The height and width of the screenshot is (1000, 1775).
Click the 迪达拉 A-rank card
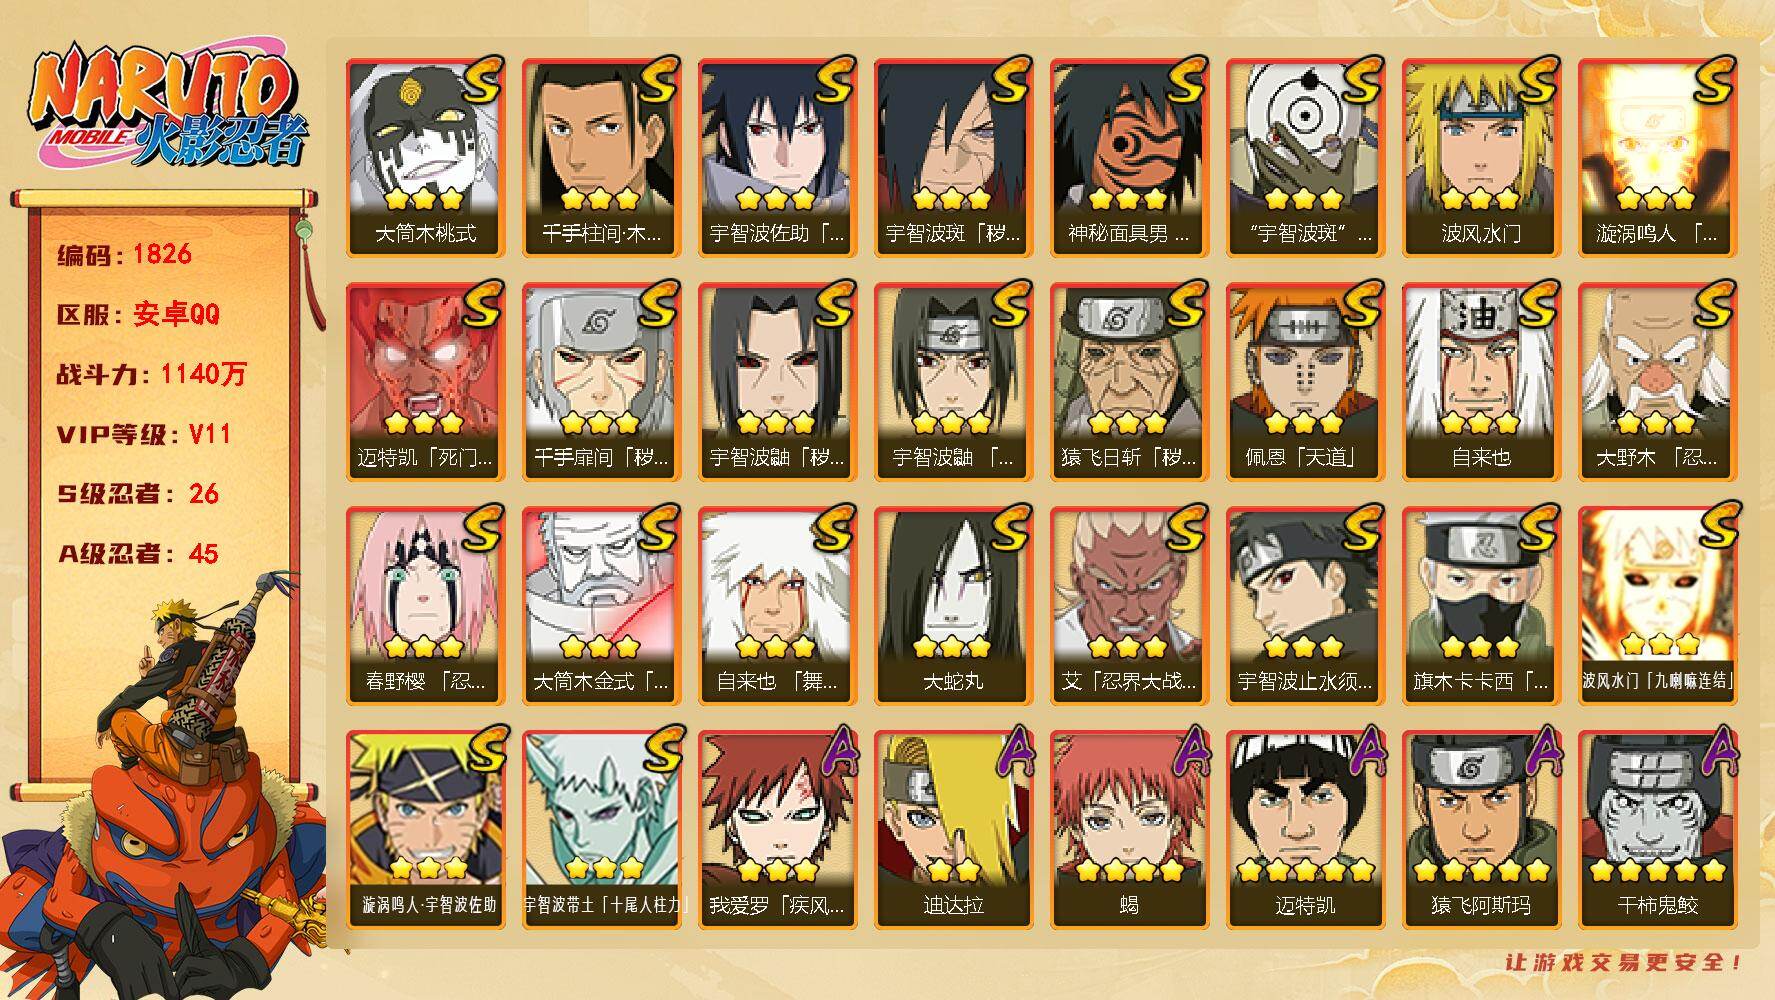(954, 830)
